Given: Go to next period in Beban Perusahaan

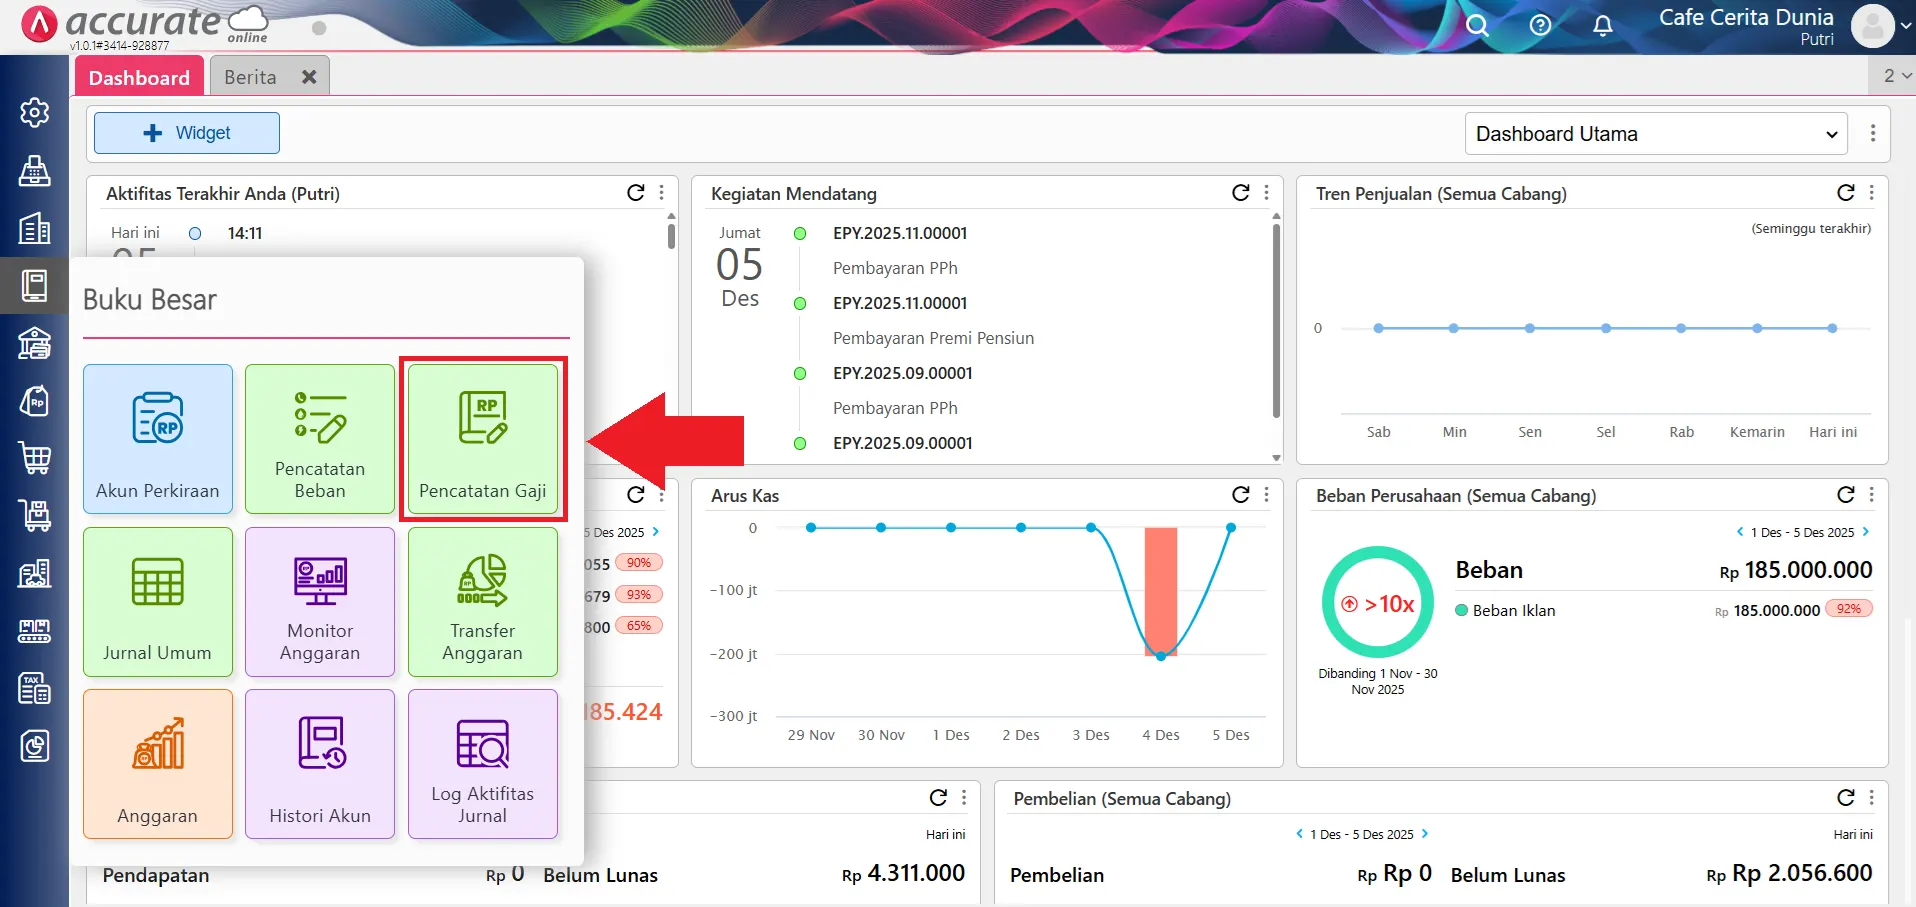Looking at the screenshot, I should (x=1866, y=532).
